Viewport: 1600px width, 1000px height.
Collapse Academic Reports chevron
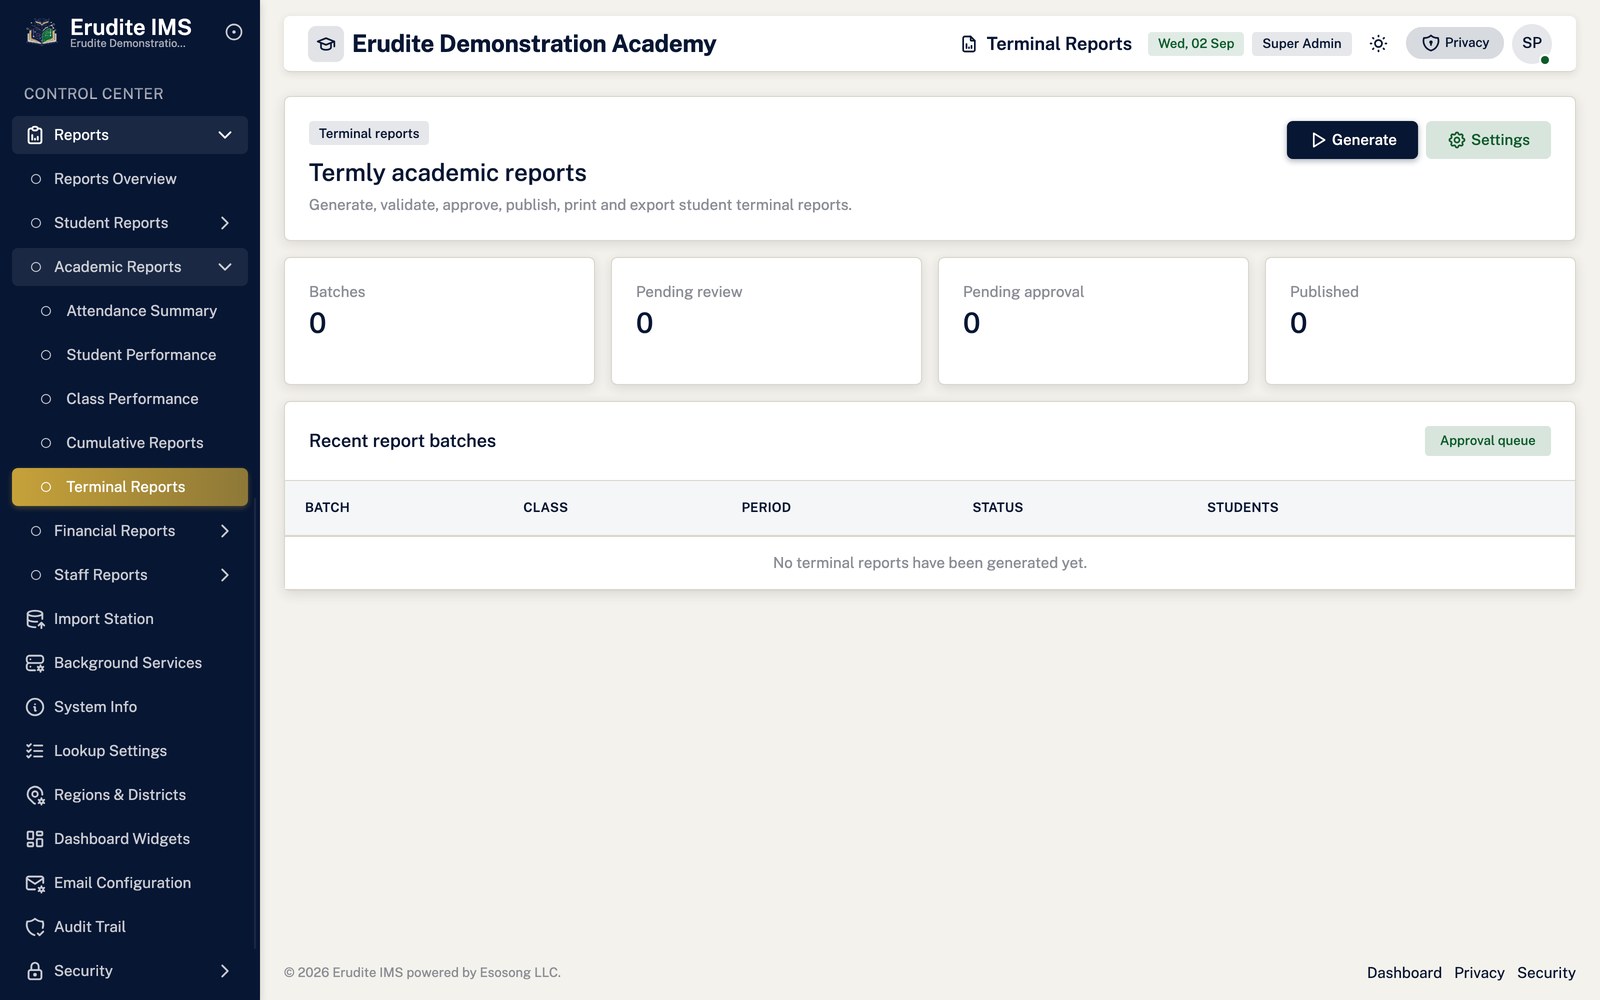[x=225, y=267]
